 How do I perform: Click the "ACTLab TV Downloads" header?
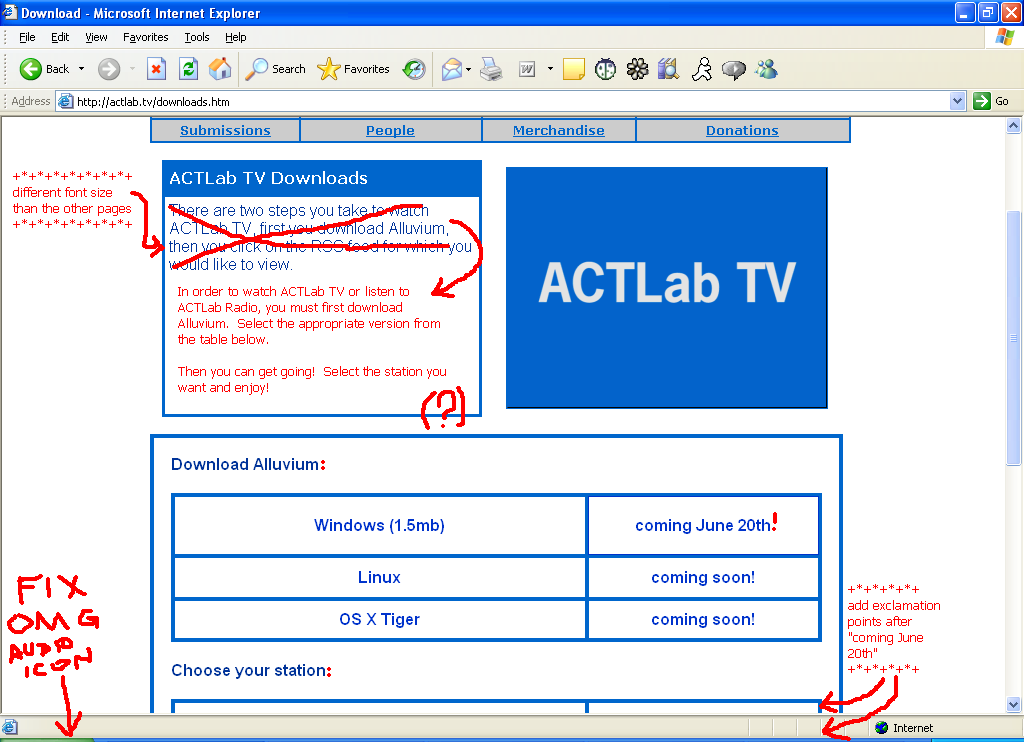pos(268,178)
